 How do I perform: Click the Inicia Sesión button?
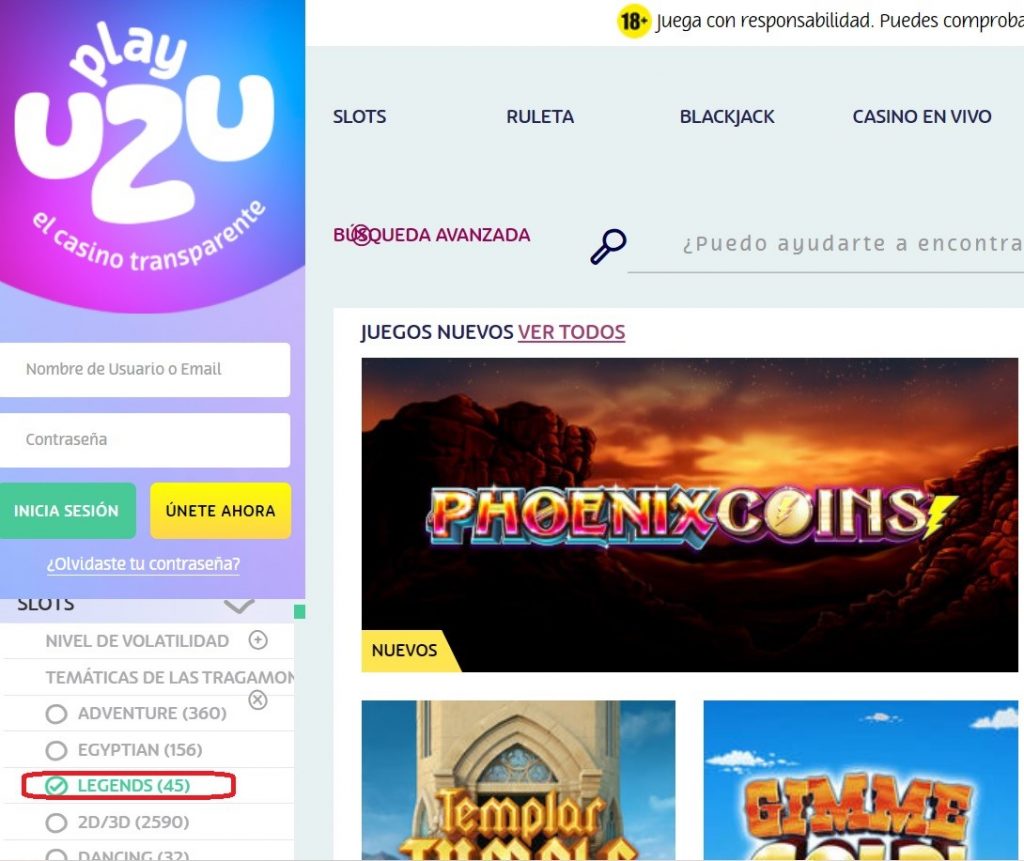point(67,511)
